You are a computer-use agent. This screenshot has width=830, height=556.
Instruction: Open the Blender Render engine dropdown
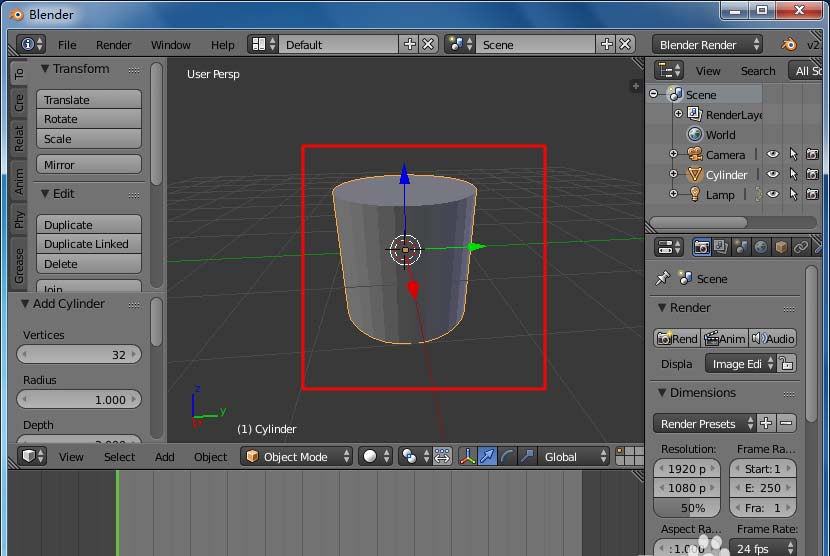(x=707, y=45)
